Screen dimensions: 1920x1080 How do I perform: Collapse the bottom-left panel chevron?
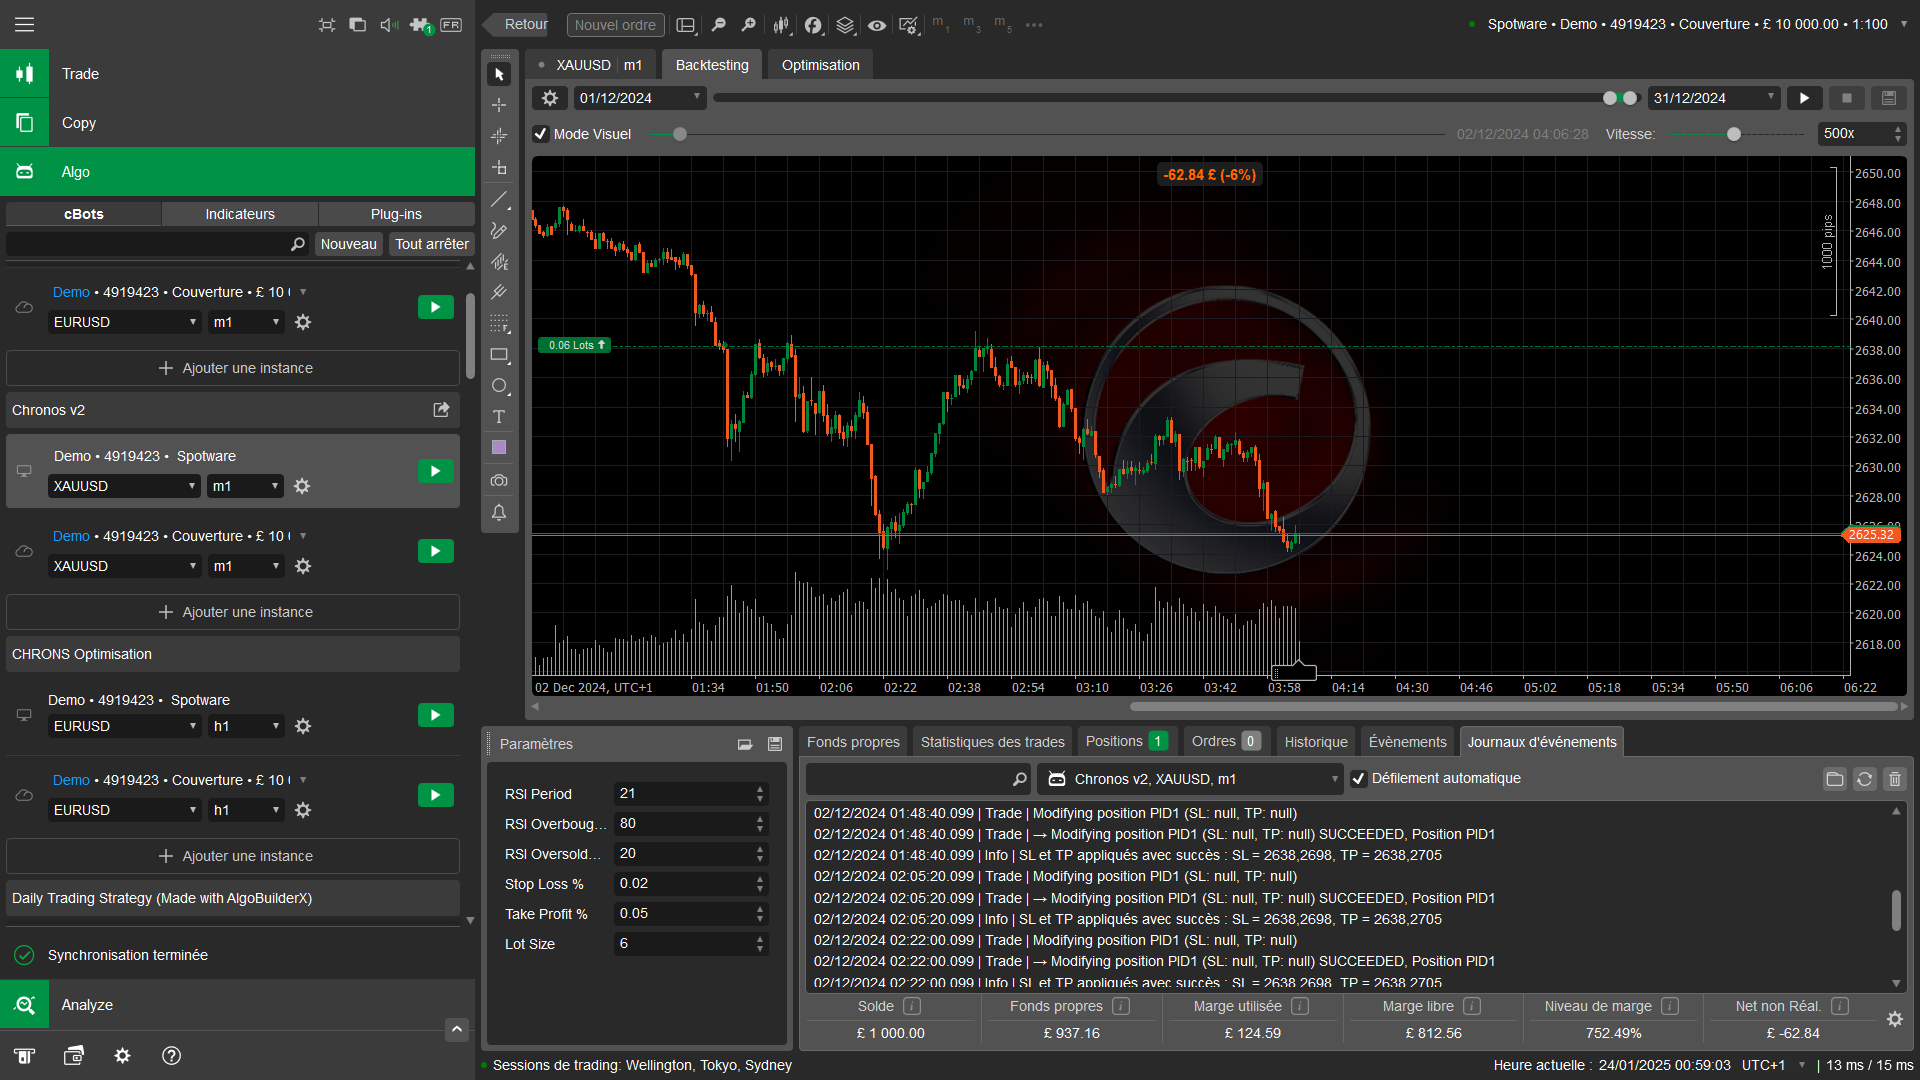pyautogui.click(x=457, y=1029)
